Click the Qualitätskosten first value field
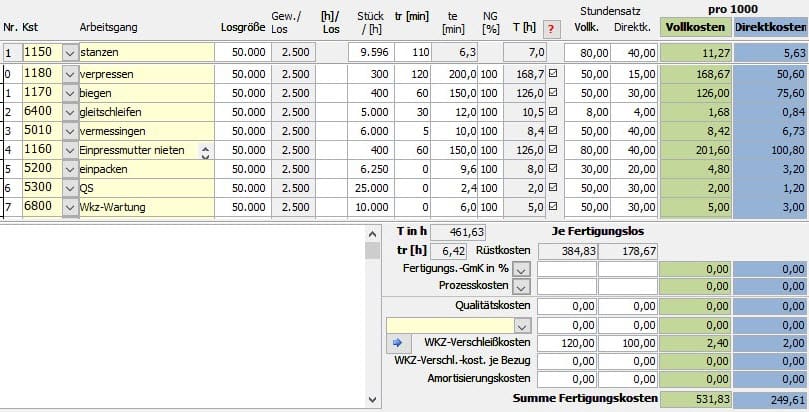The height and width of the screenshot is (412, 809). [566, 306]
